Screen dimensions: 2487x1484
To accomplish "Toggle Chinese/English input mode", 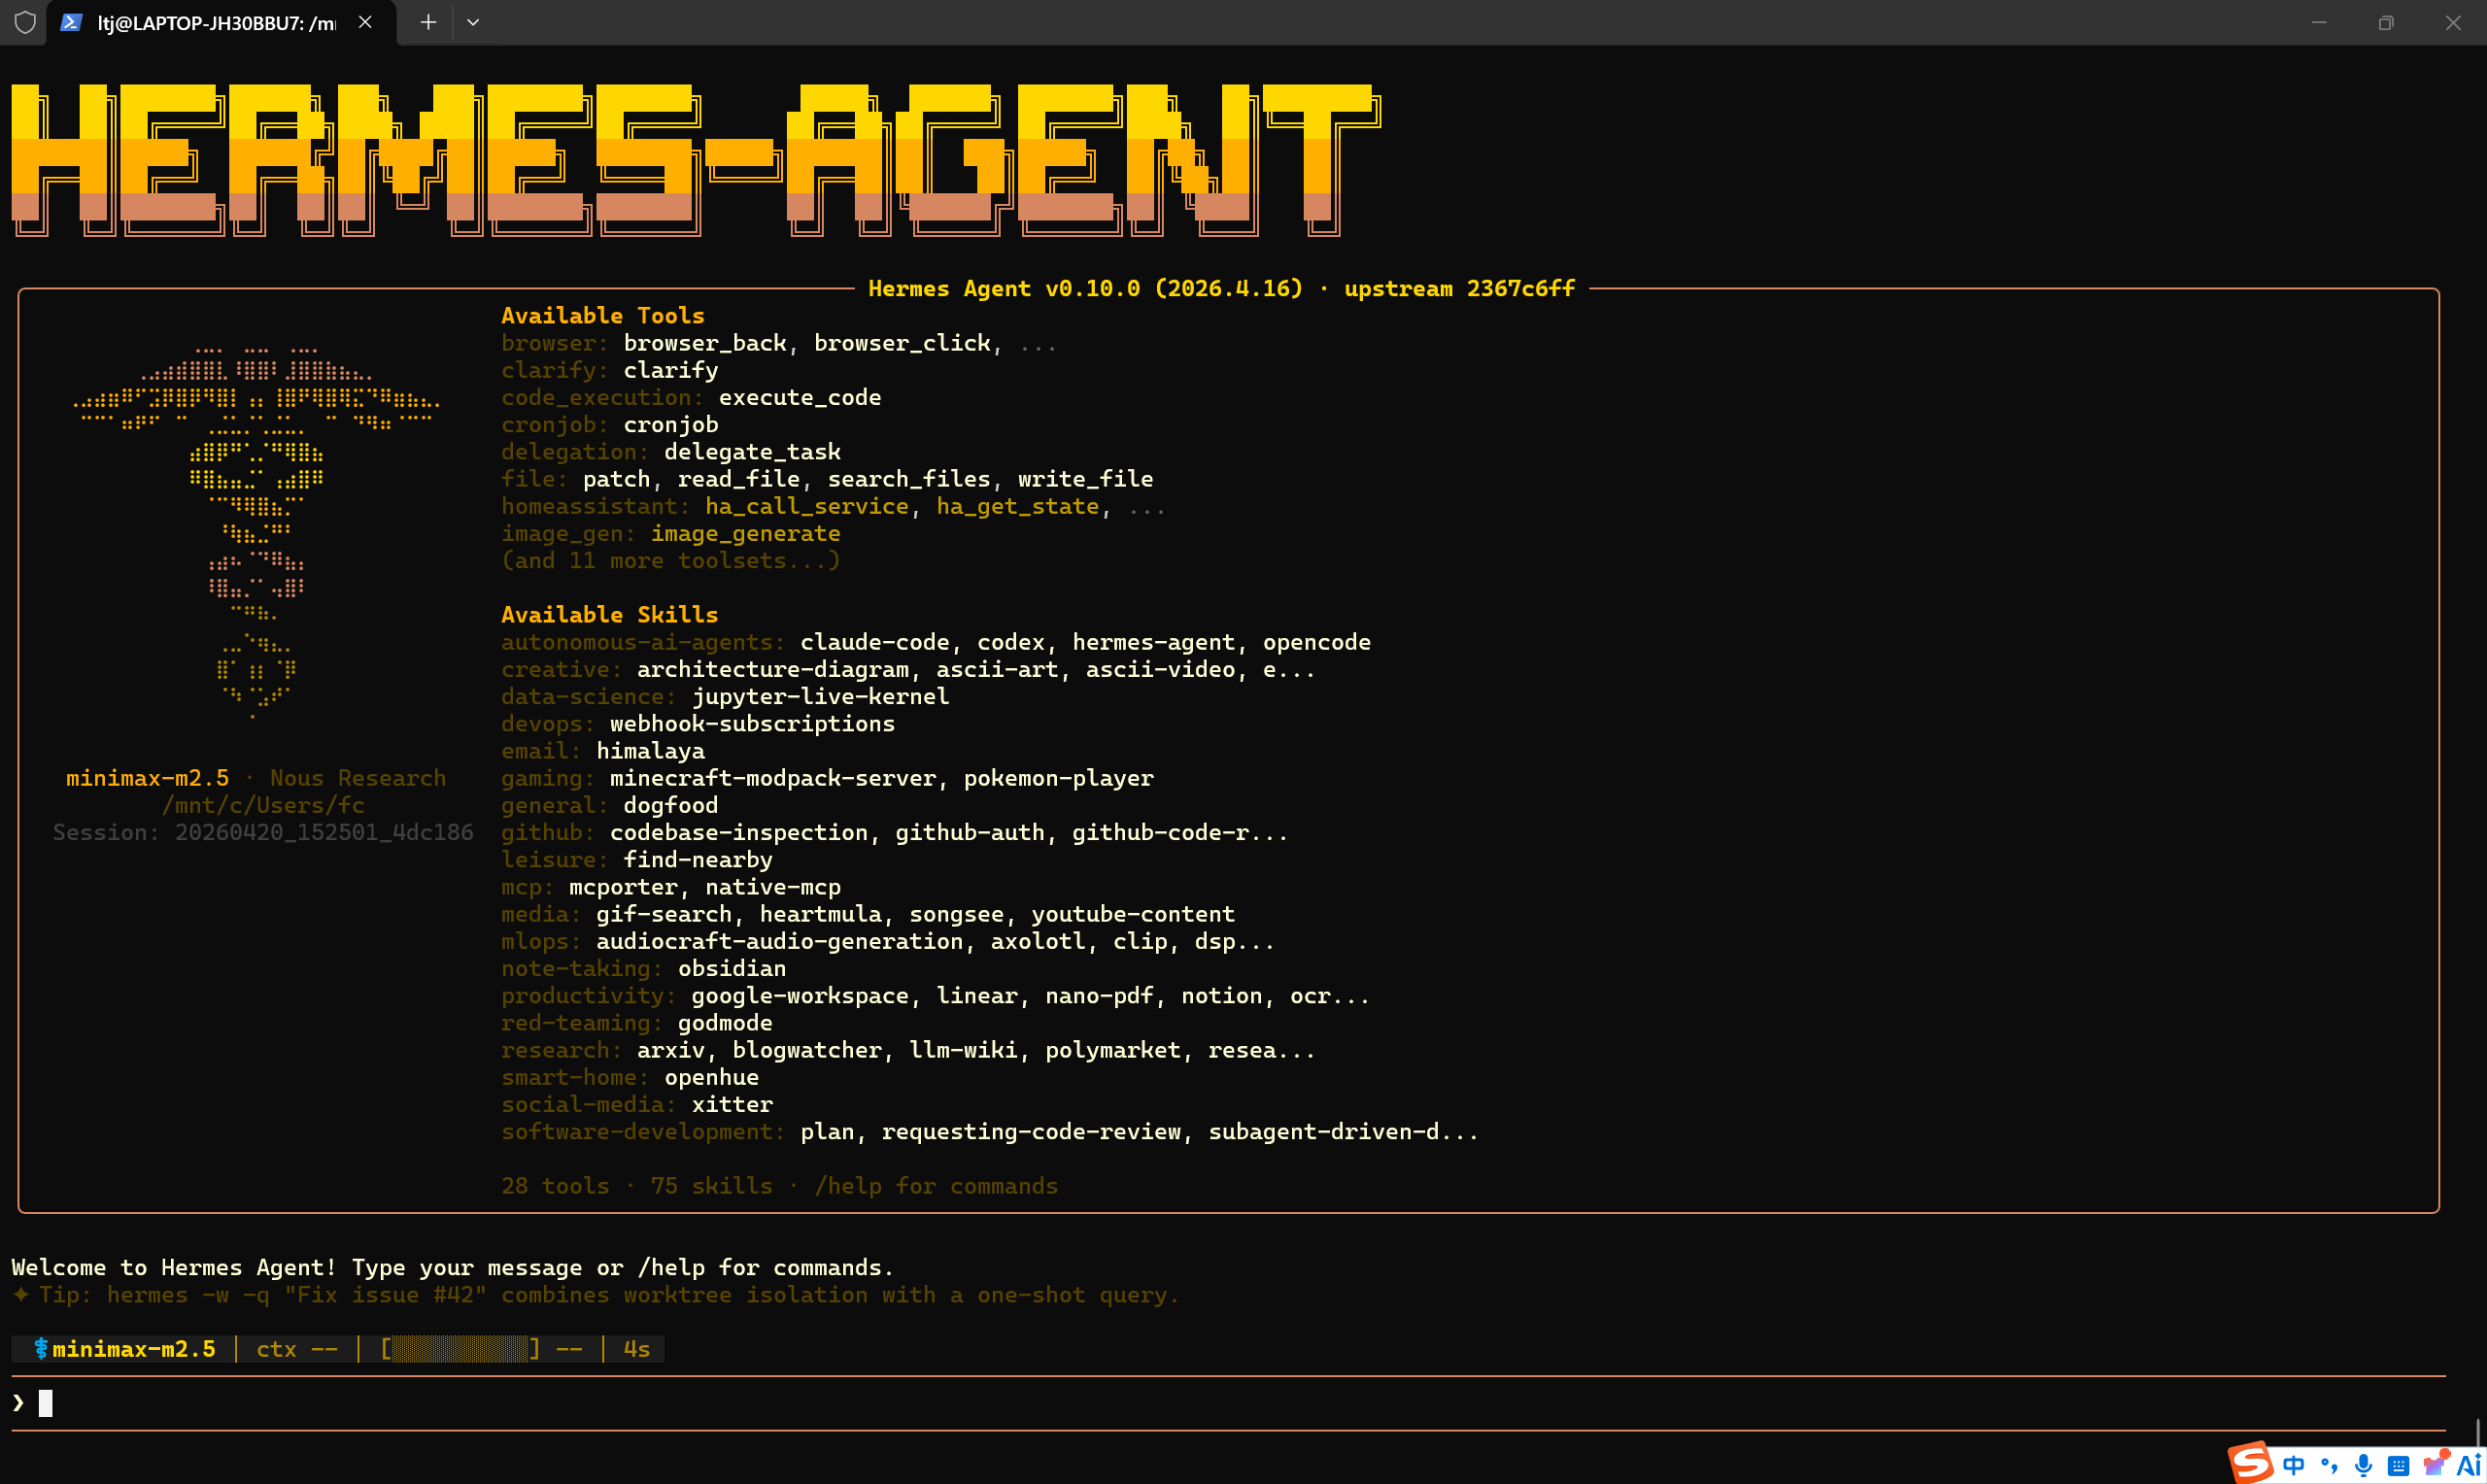I will point(2294,1466).
